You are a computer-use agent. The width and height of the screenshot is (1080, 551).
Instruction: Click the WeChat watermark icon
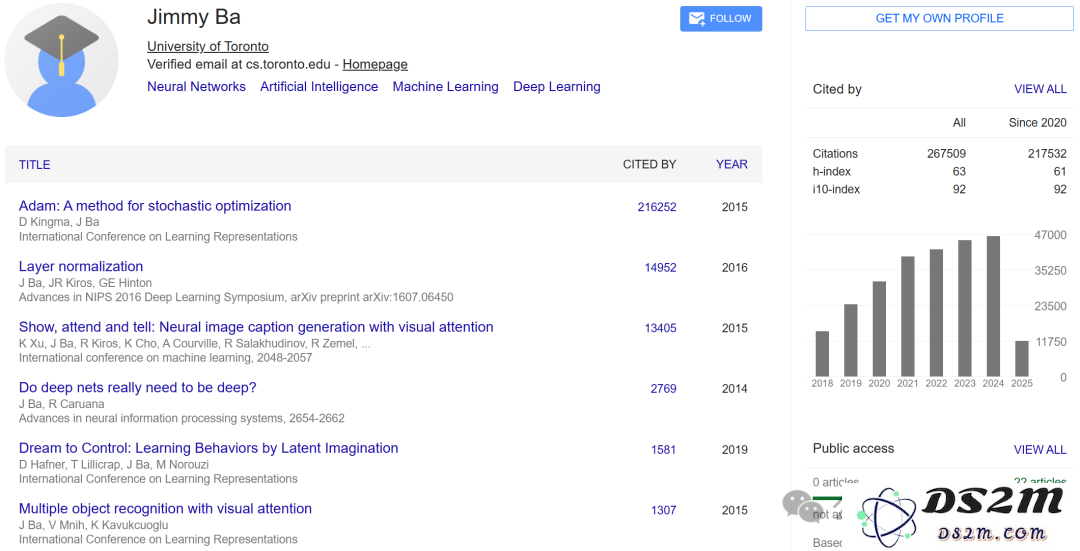coord(799,506)
